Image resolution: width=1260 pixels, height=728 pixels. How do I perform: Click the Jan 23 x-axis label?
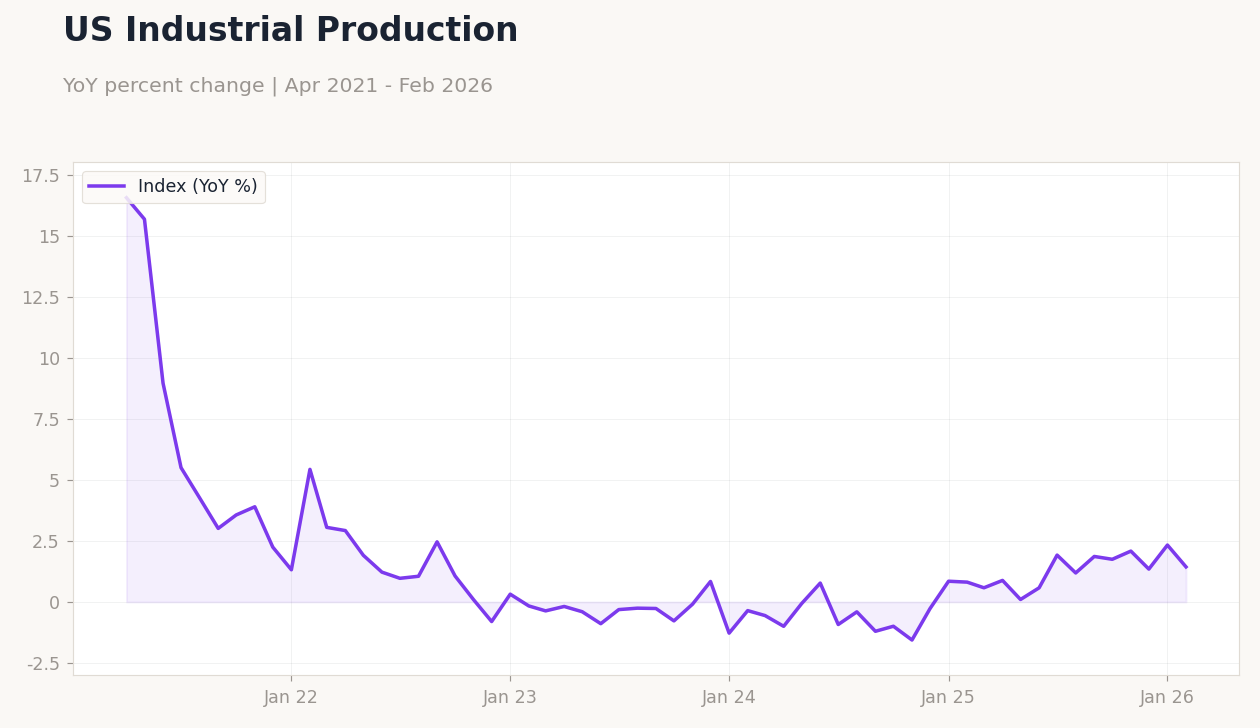(510, 698)
